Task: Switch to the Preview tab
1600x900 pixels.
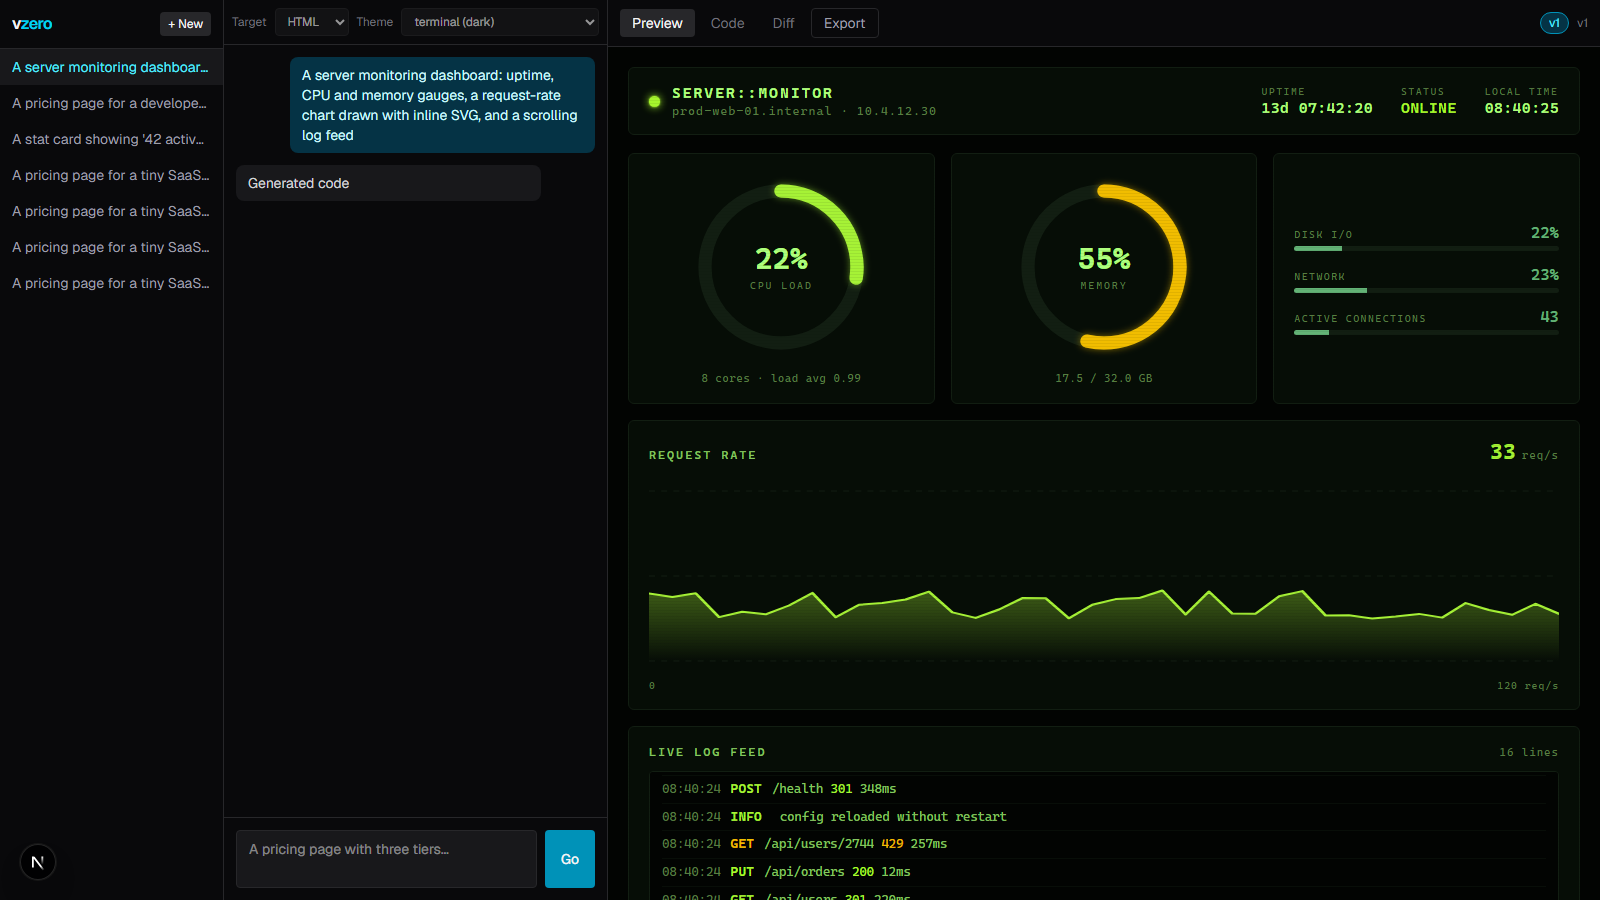Action: click(x=657, y=23)
